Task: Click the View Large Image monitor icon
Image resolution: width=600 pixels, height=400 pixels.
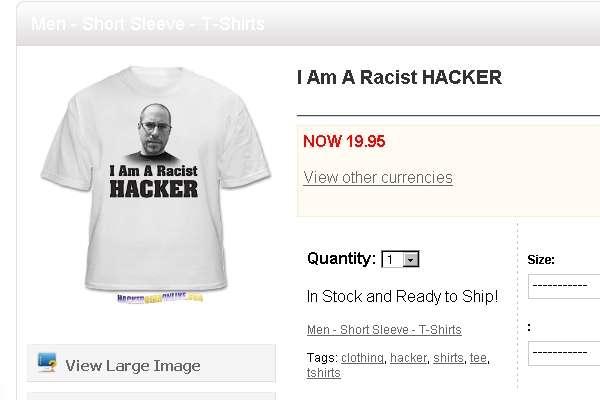Action: click(47, 362)
